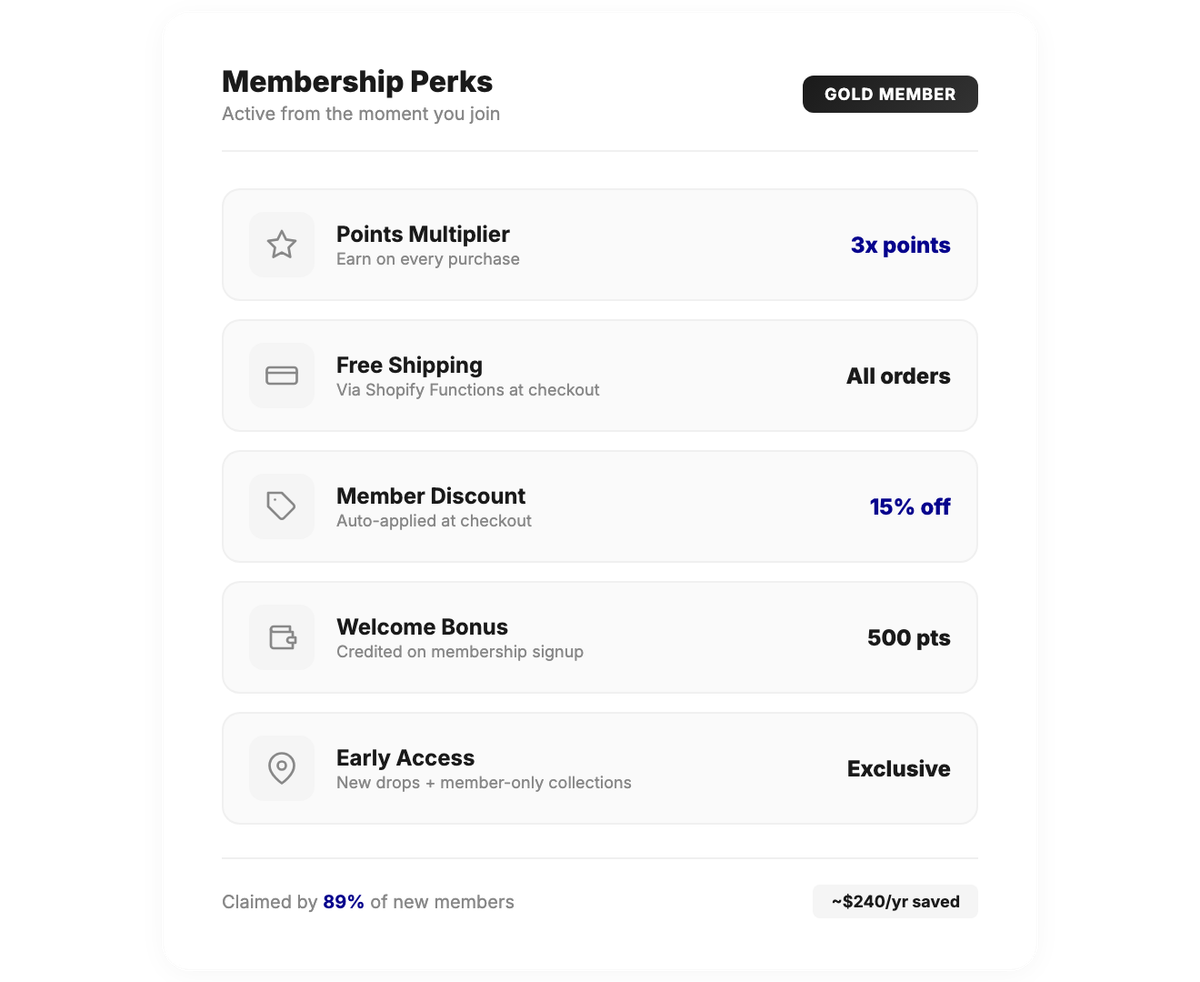
Task: Click the location pin icon for Early Access
Action: point(281,768)
